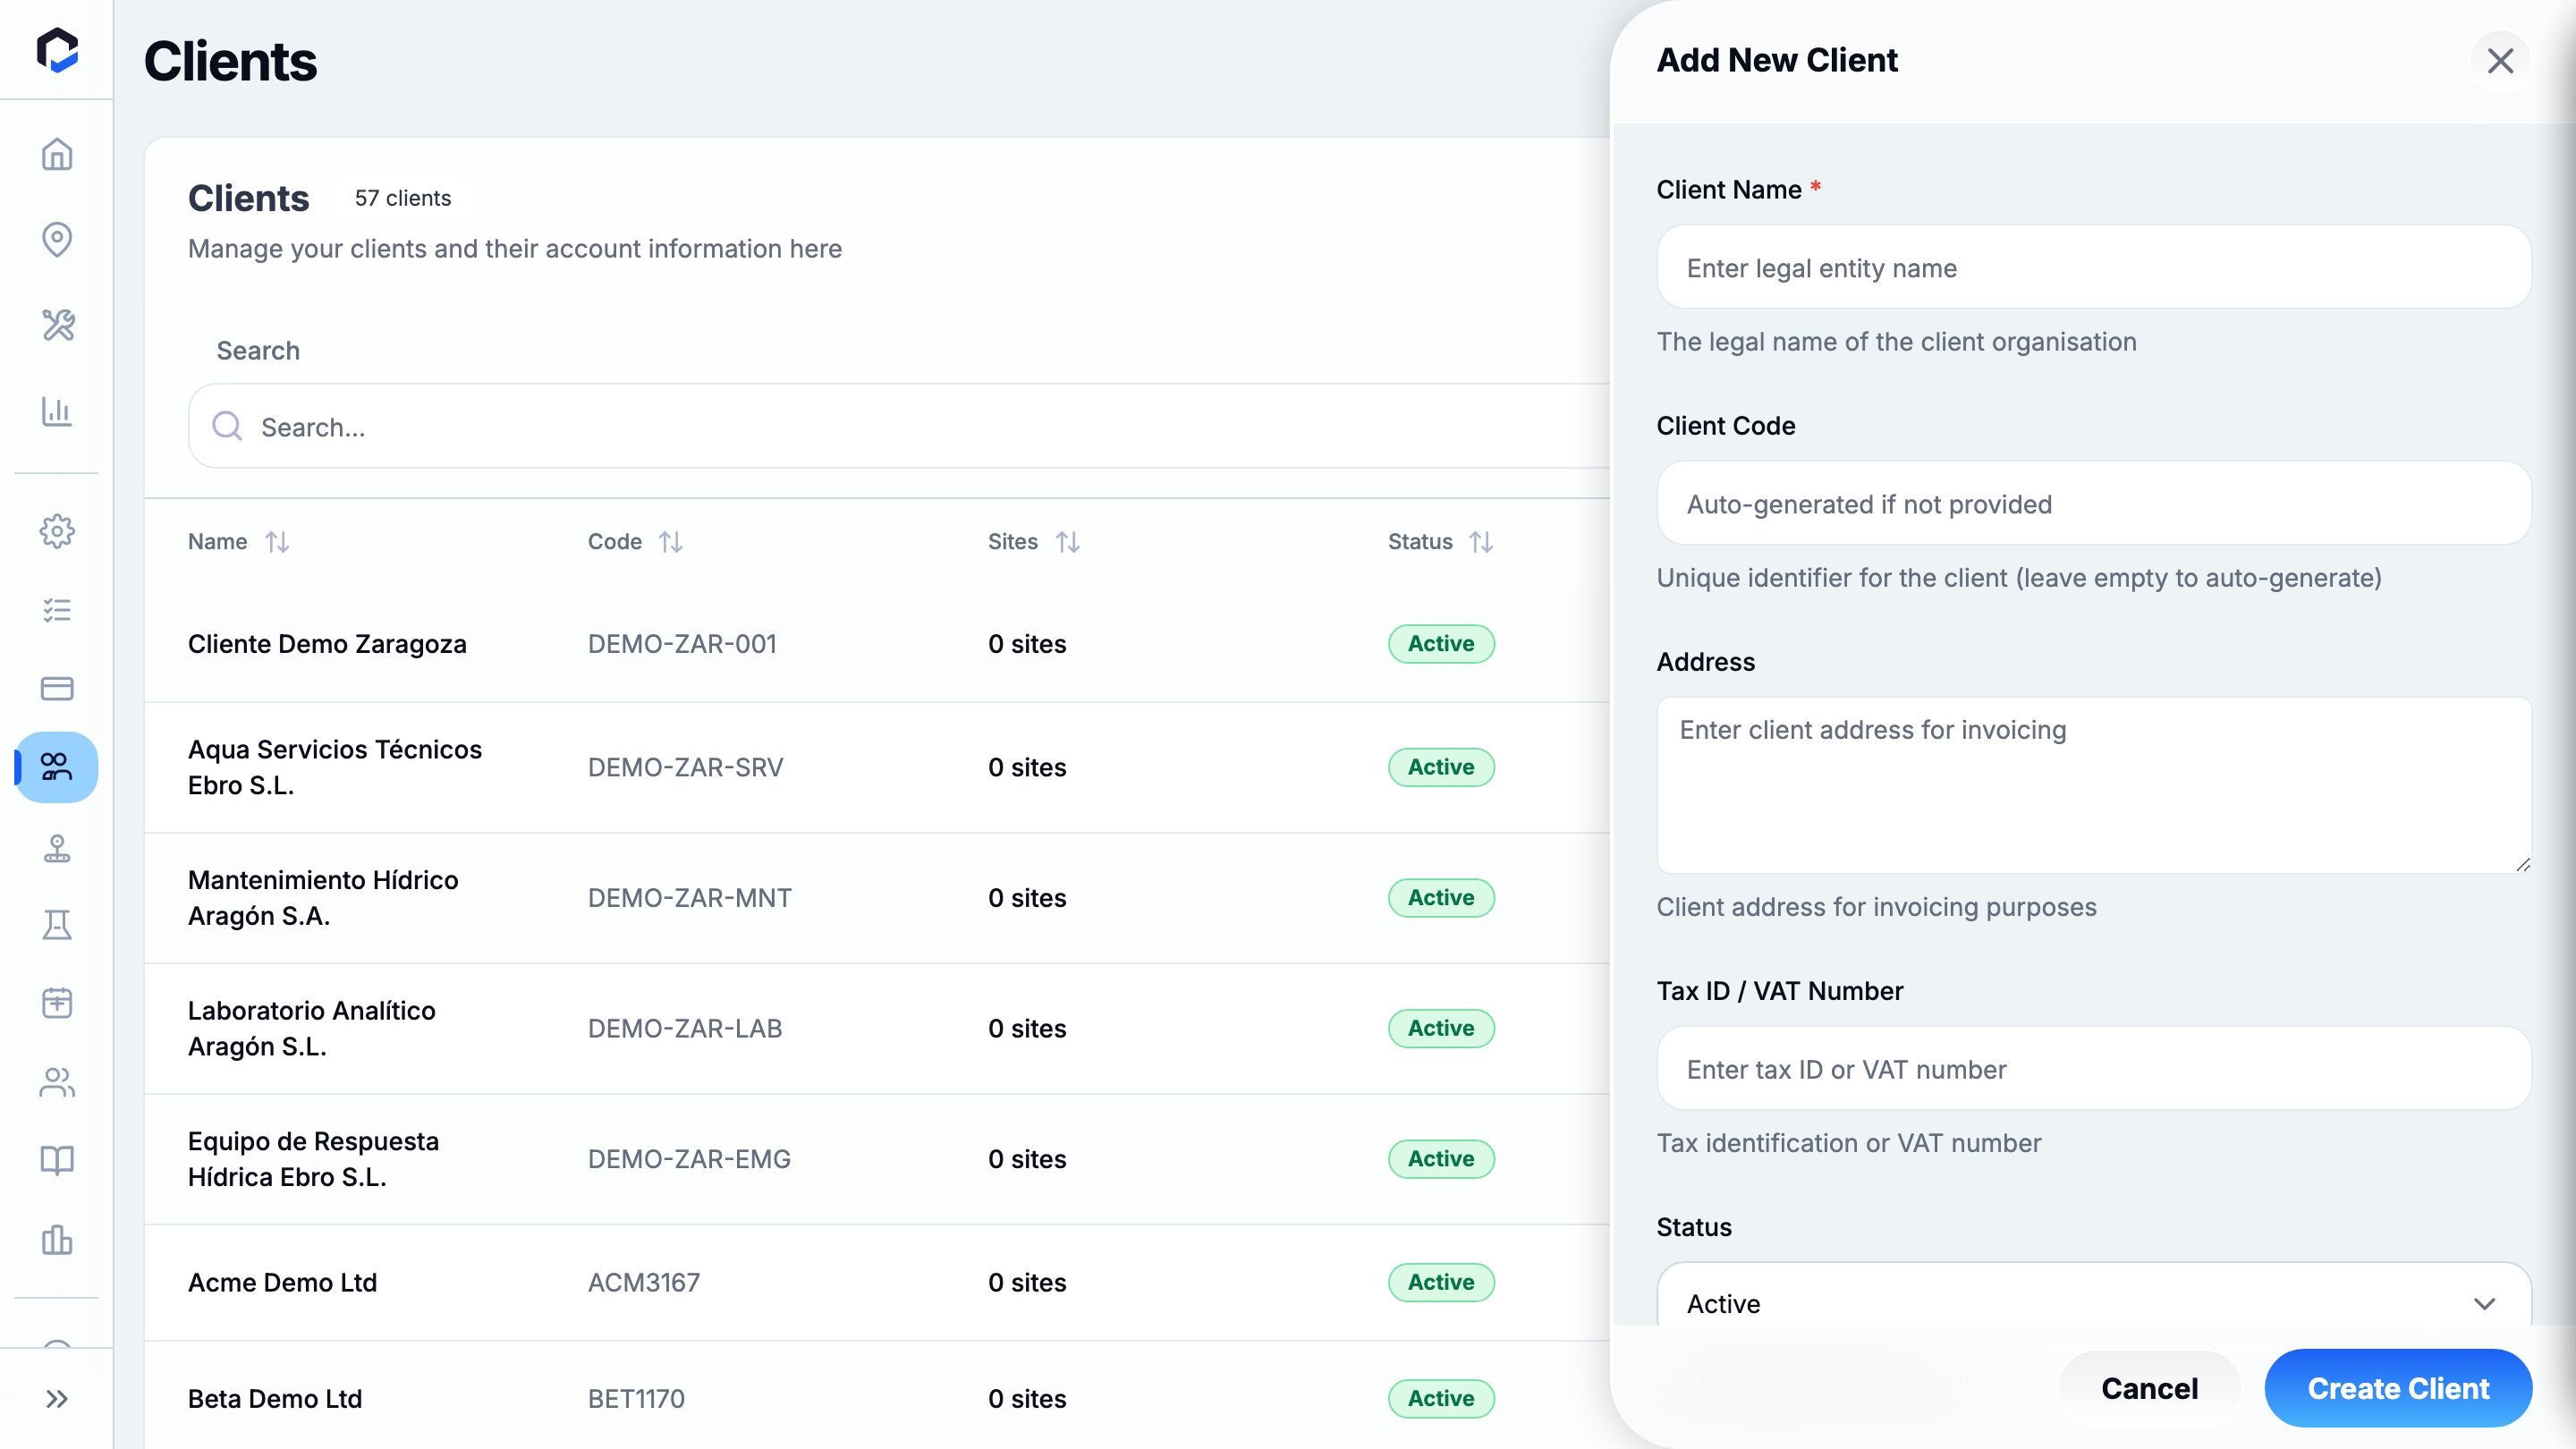Open the calendar plus icon in sidebar

click(x=57, y=1003)
